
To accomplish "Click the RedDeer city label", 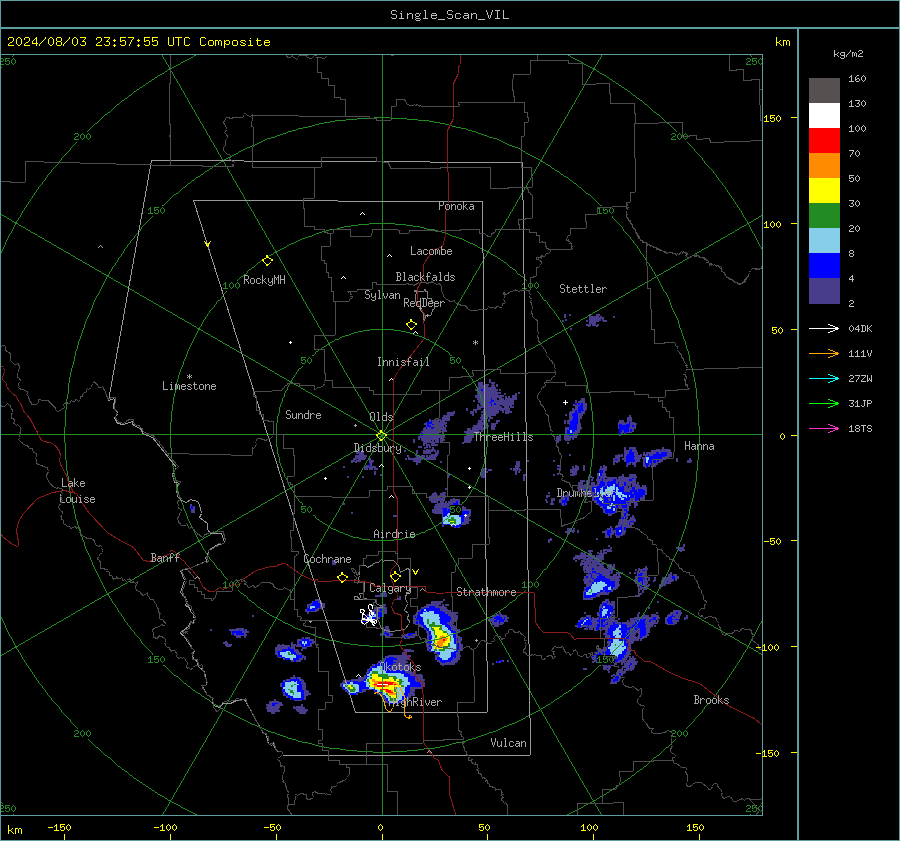I will pos(424,303).
